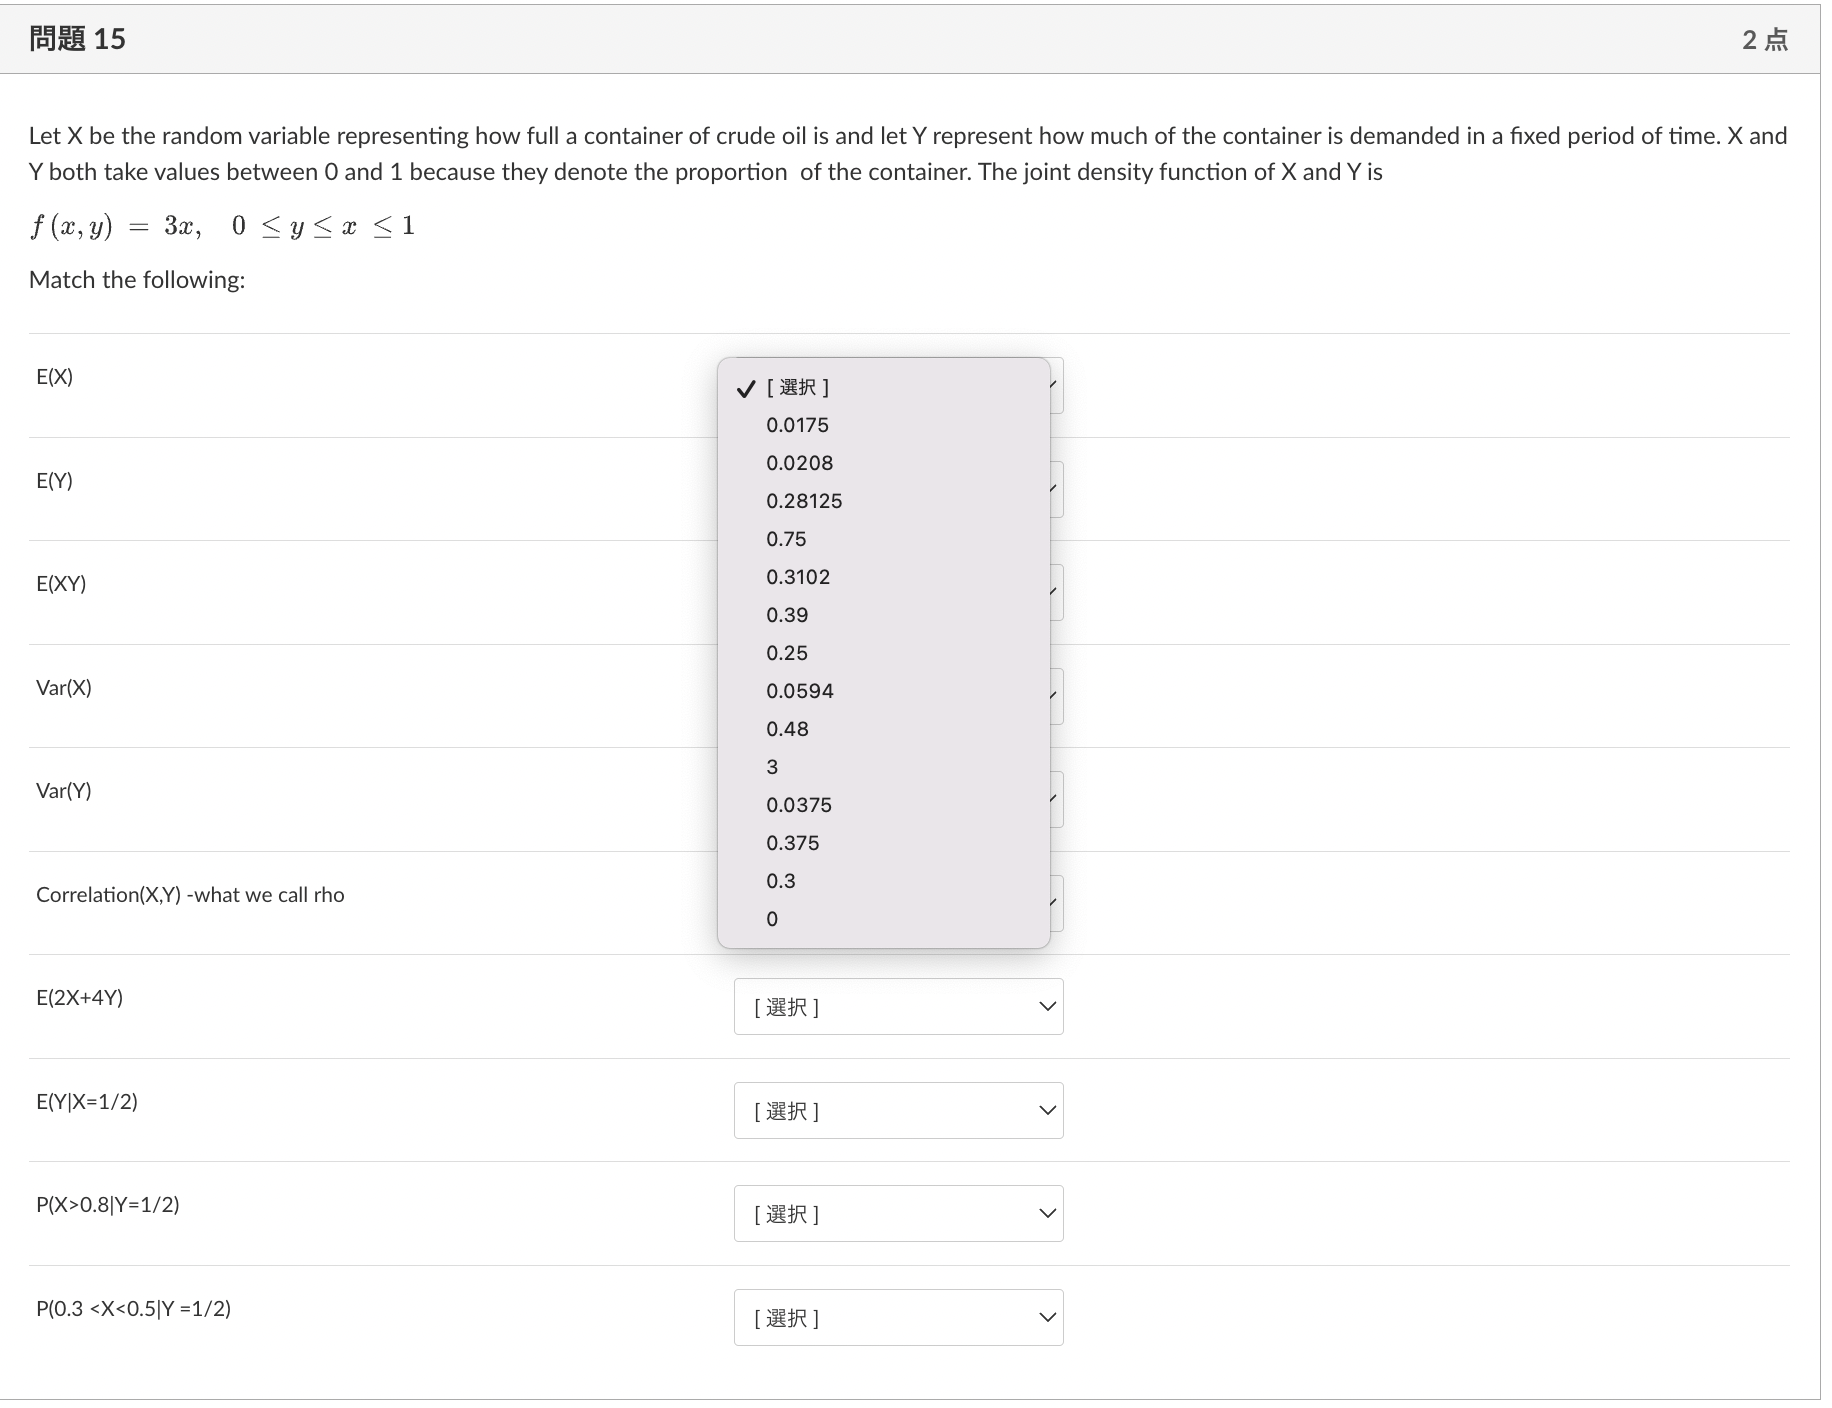Open the E(2X+4Y) answer dropdown
1832x1408 pixels.
[897, 1006]
